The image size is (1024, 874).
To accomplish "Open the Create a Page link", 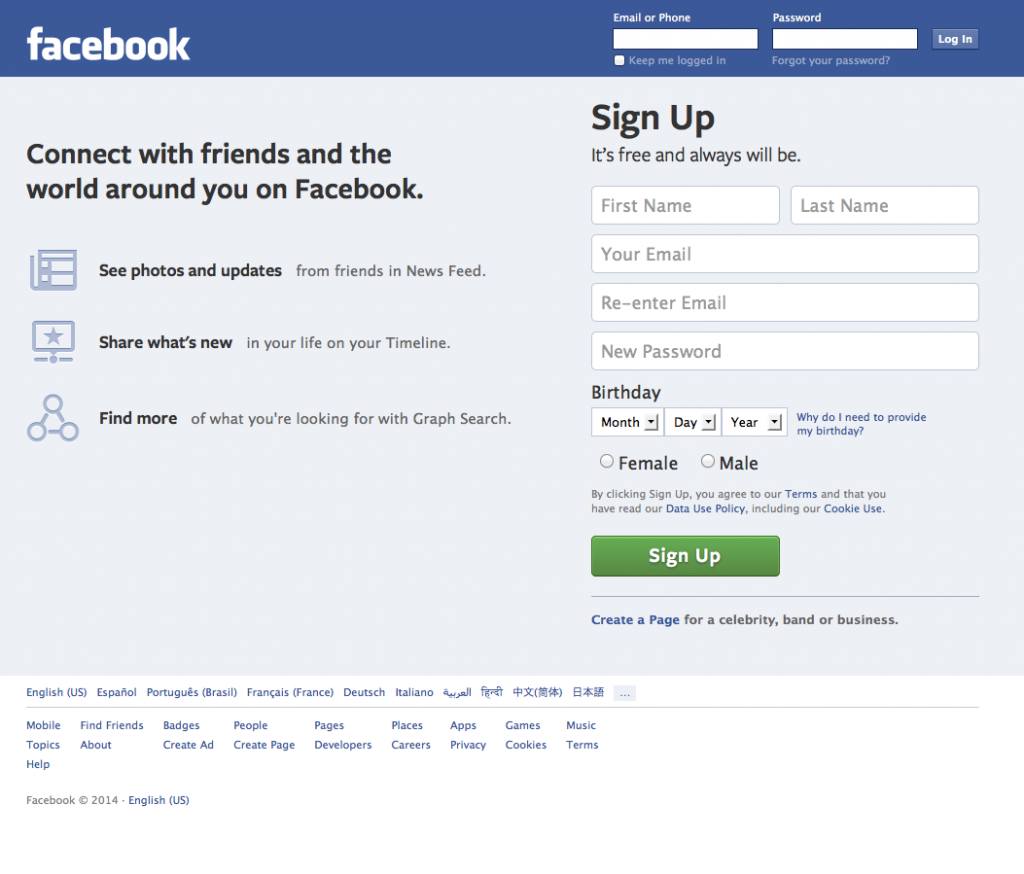I will coord(635,620).
